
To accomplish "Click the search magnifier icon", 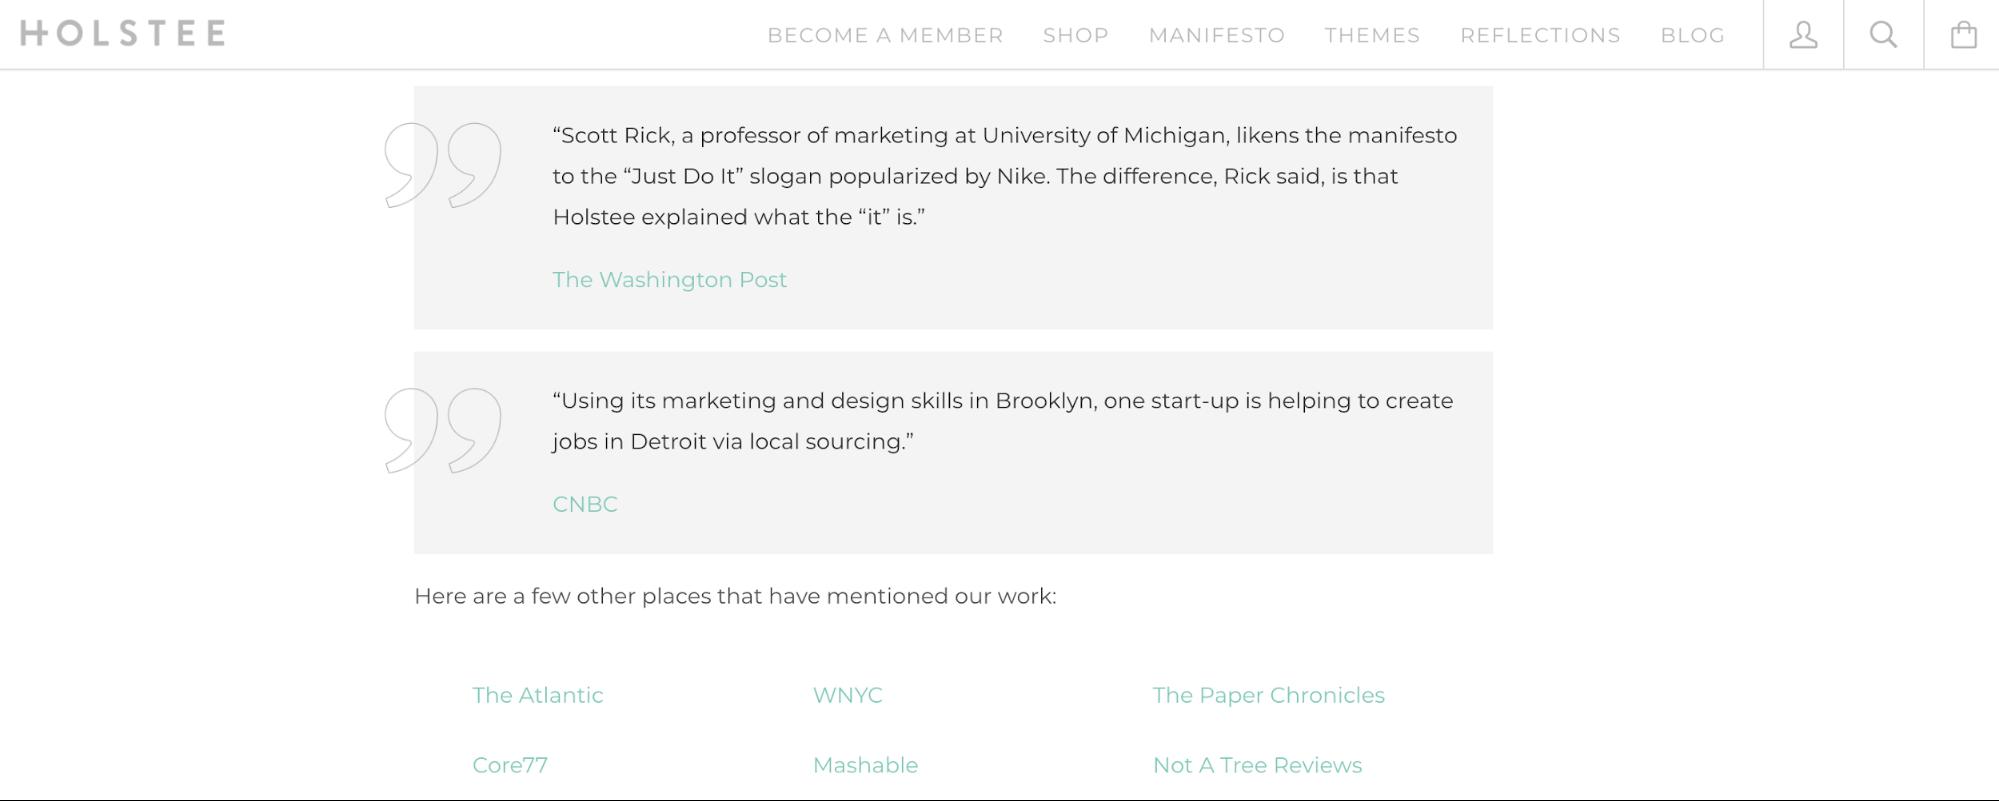I will [x=1883, y=35].
